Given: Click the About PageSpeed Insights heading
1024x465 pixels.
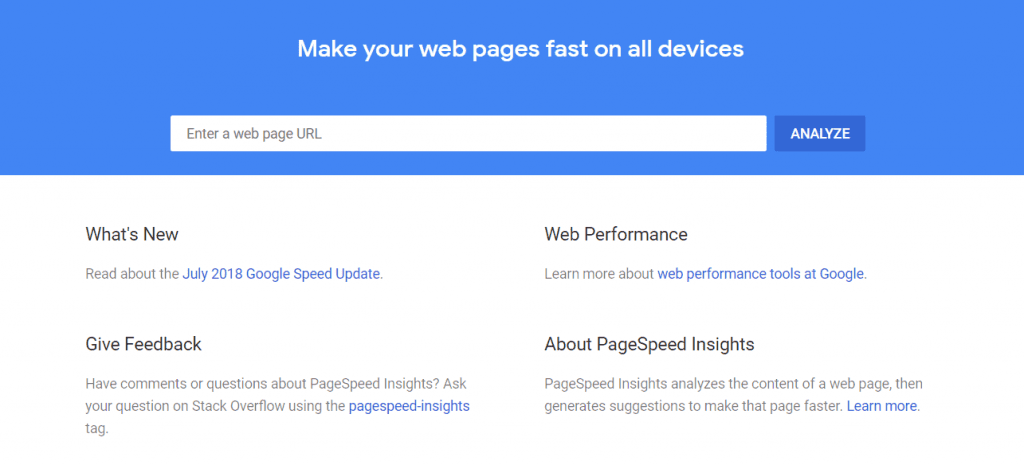Looking at the screenshot, I should click(649, 344).
